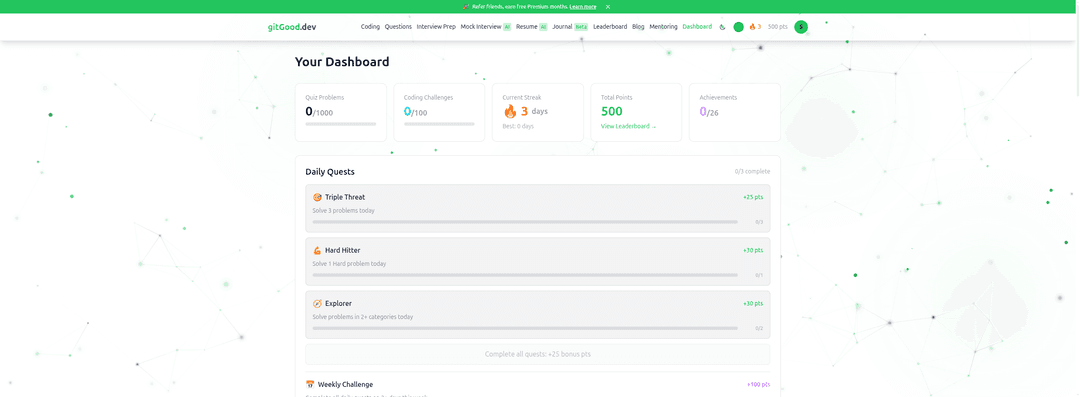Viewport: 1080px width, 397px height.
Task: Open the Blog nav item
Action: pyautogui.click(x=638, y=27)
